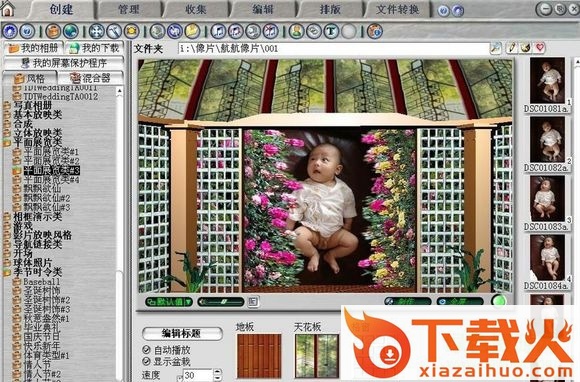Switch to the 混合器 tab

91,78
